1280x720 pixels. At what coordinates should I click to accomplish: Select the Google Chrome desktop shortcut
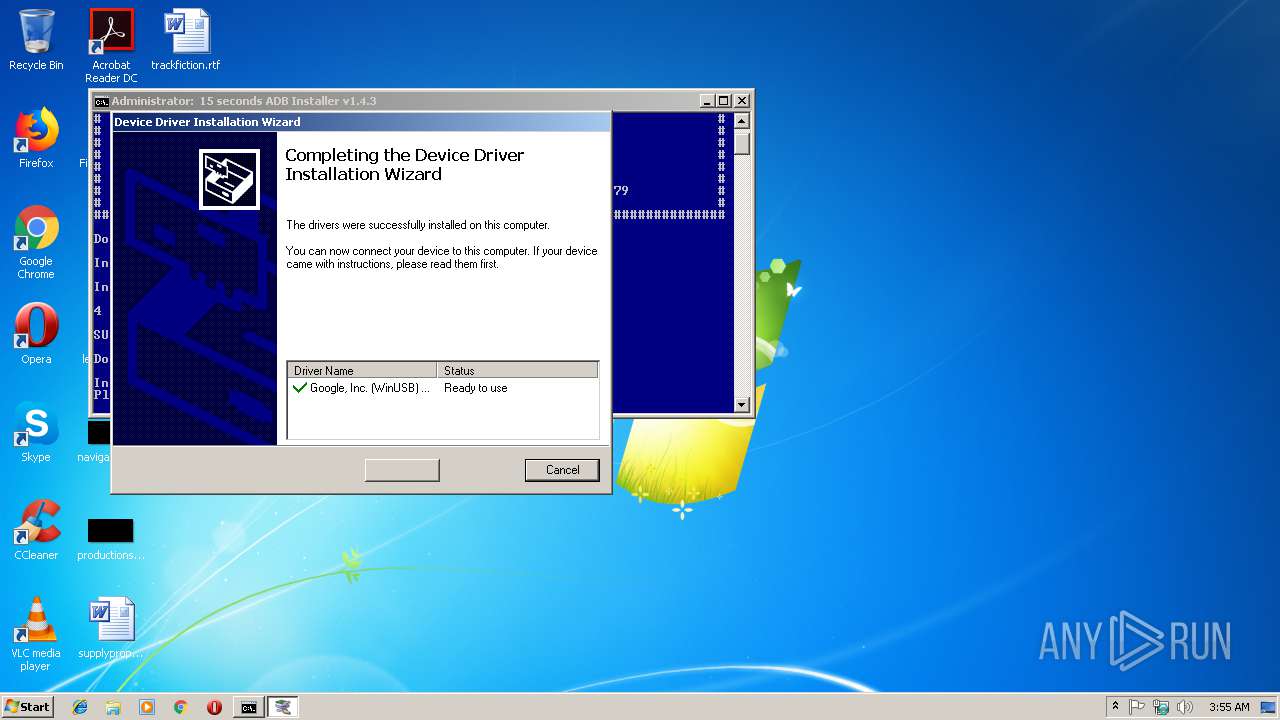[36, 242]
